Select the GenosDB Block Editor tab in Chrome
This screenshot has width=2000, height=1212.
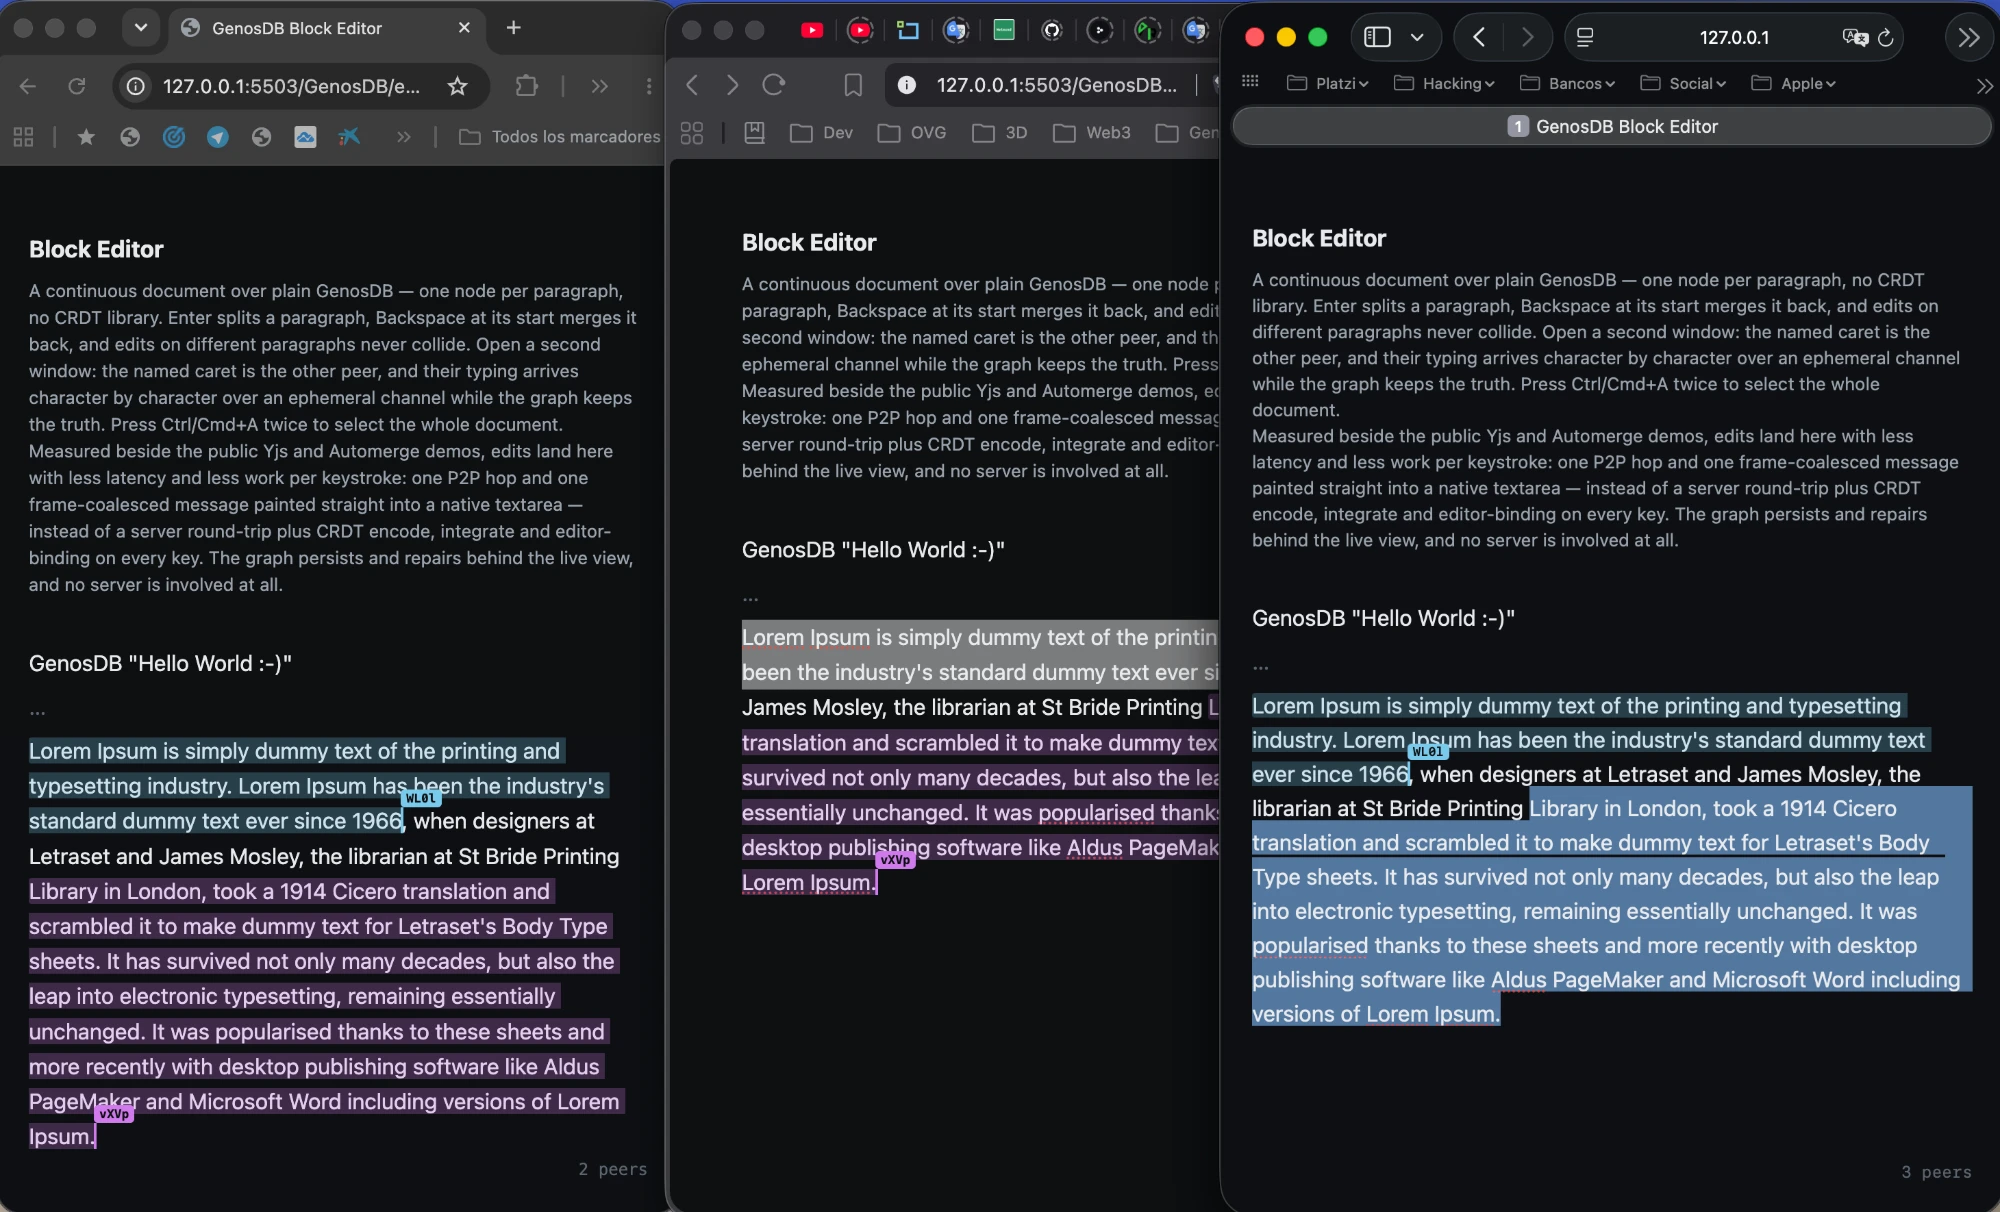coord(325,28)
